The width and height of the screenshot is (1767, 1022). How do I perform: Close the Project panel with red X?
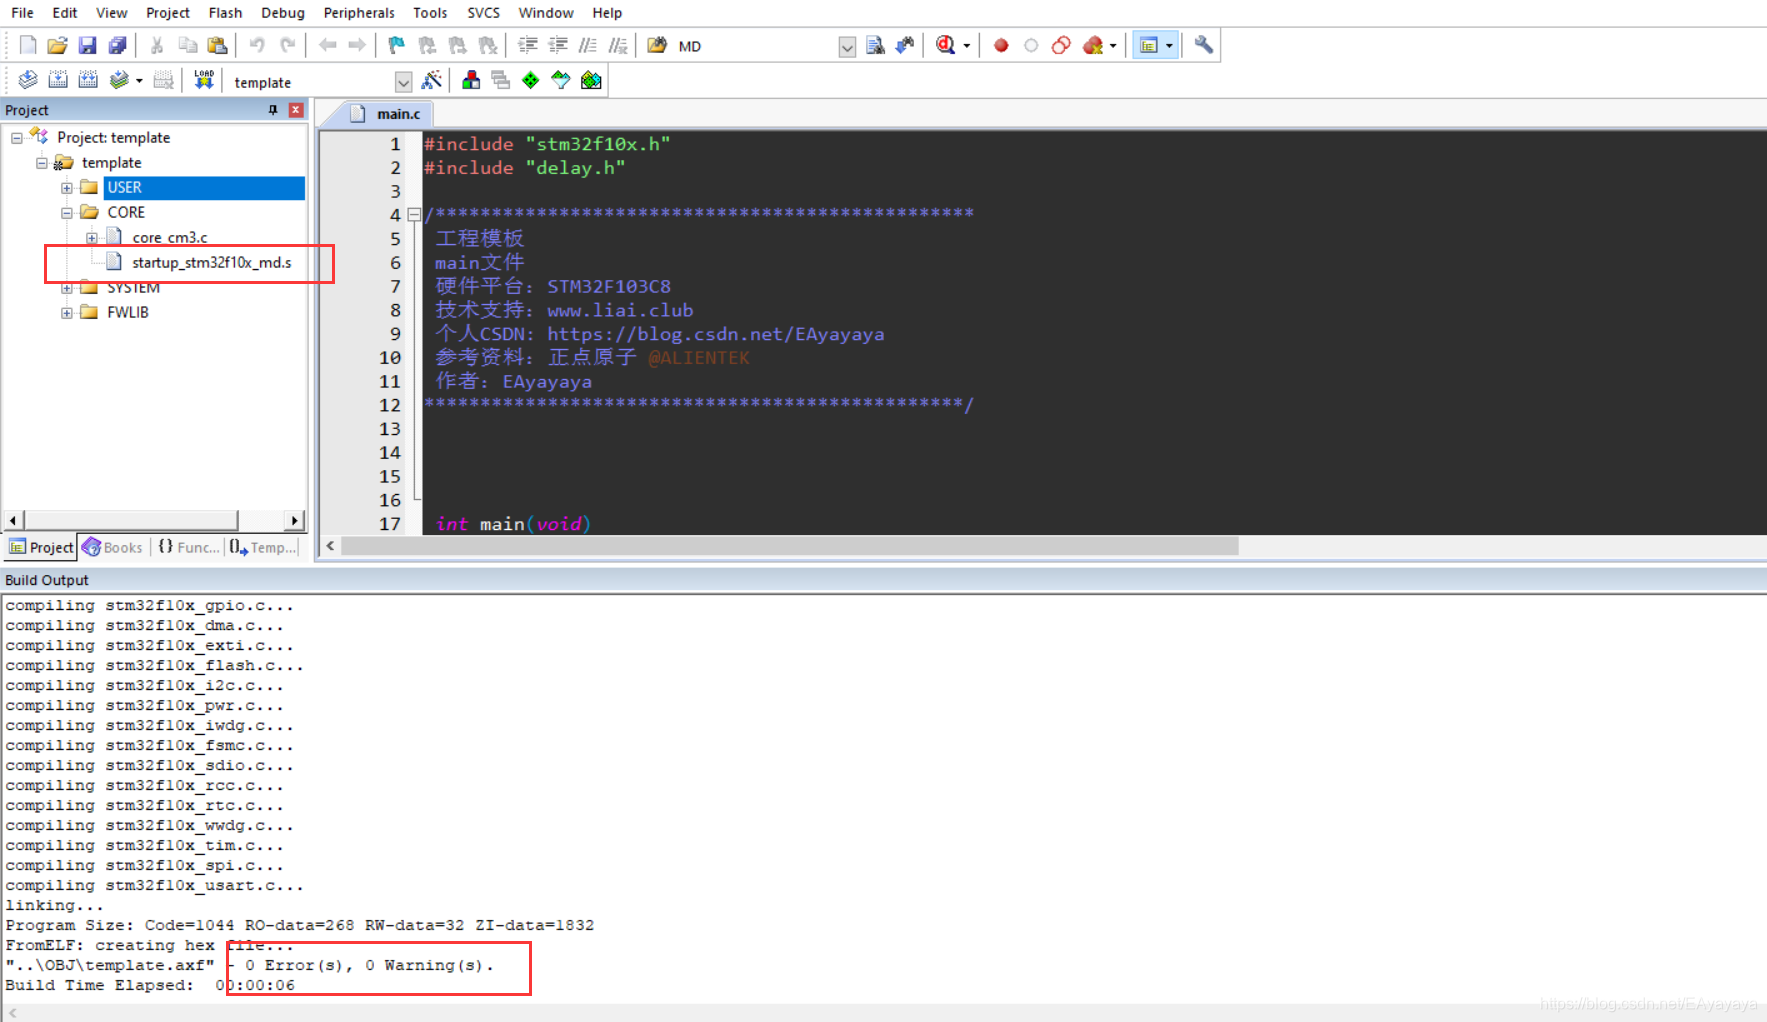coord(296,110)
